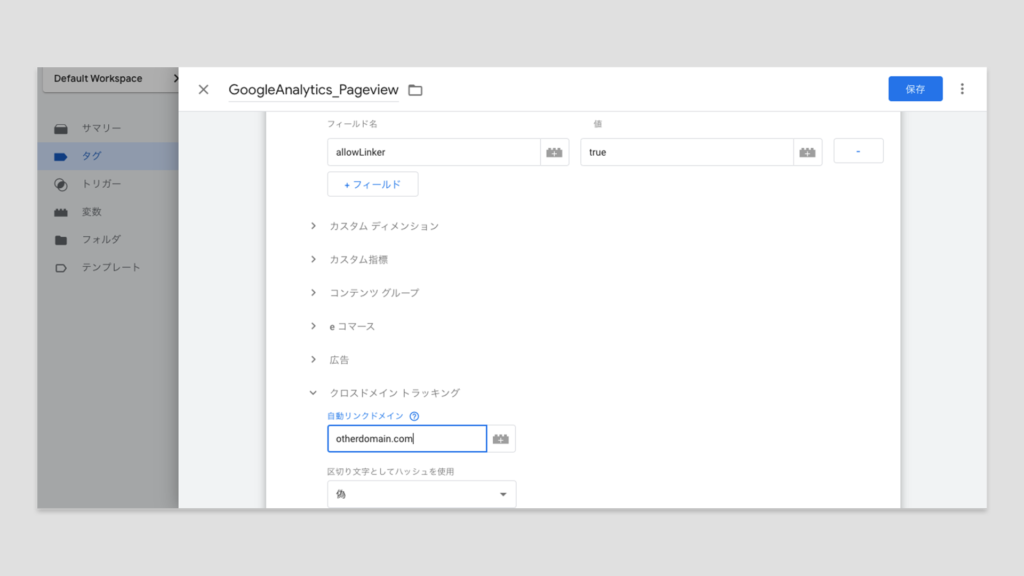Click variable picker icon next to allowLinker field

[x=554, y=152]
